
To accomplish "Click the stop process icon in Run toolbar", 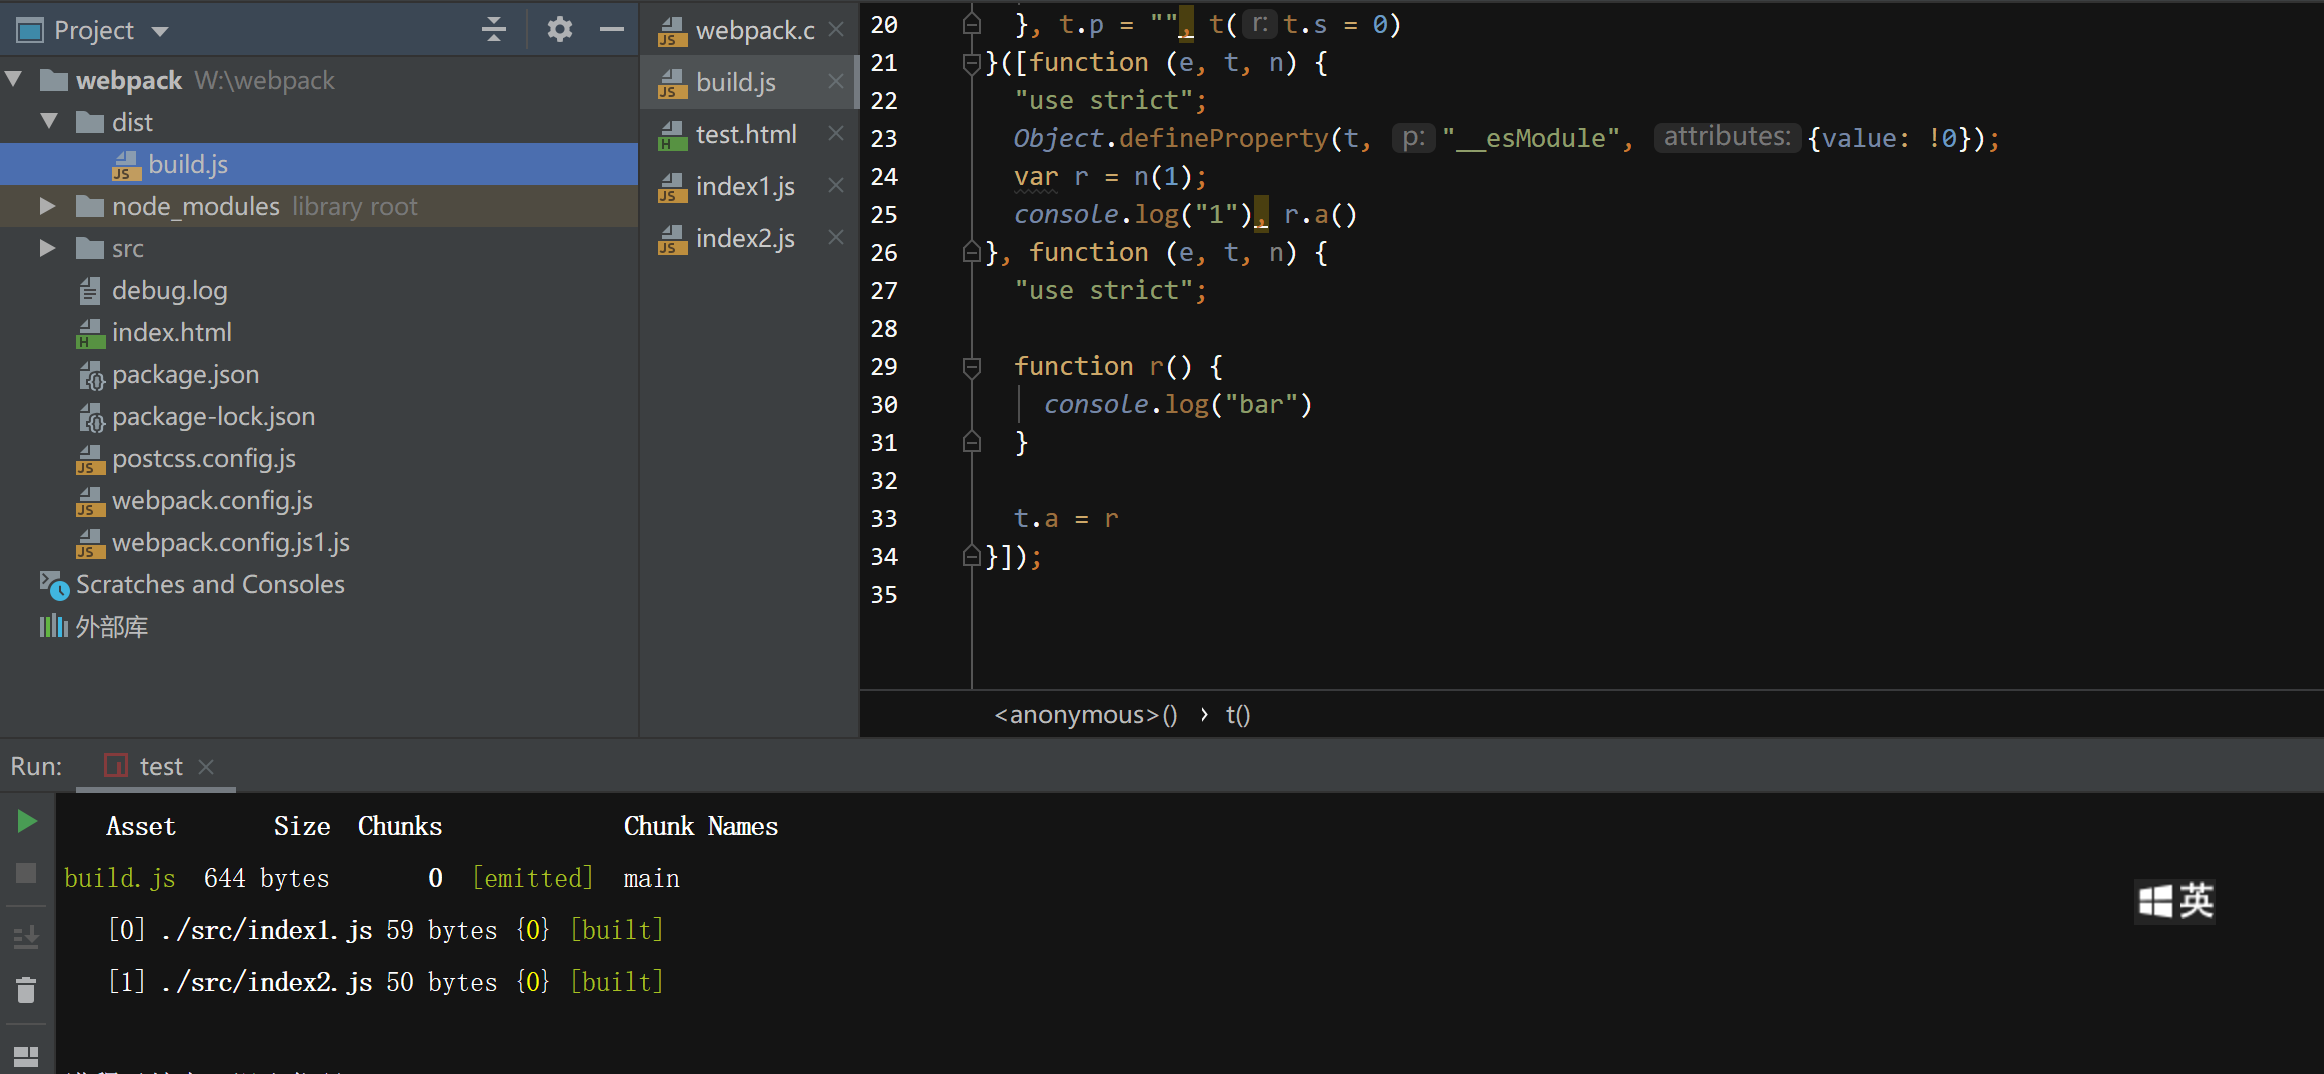I will (x=26, y=873).
